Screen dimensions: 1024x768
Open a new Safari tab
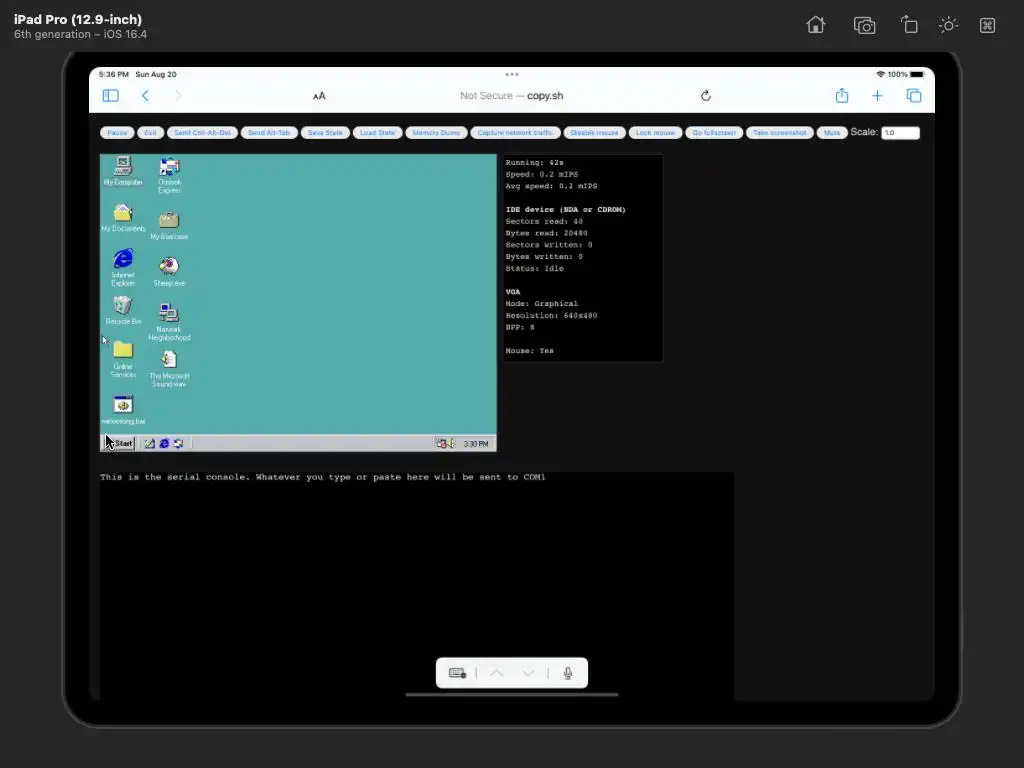pos(877,96)
